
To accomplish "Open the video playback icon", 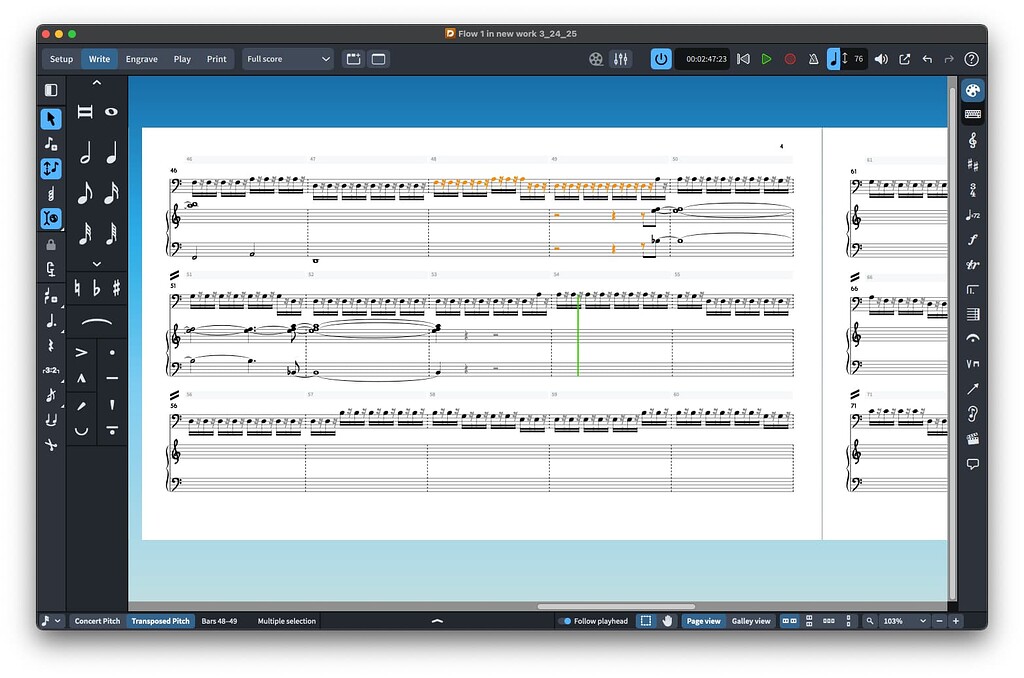I will tap(596, 58).
